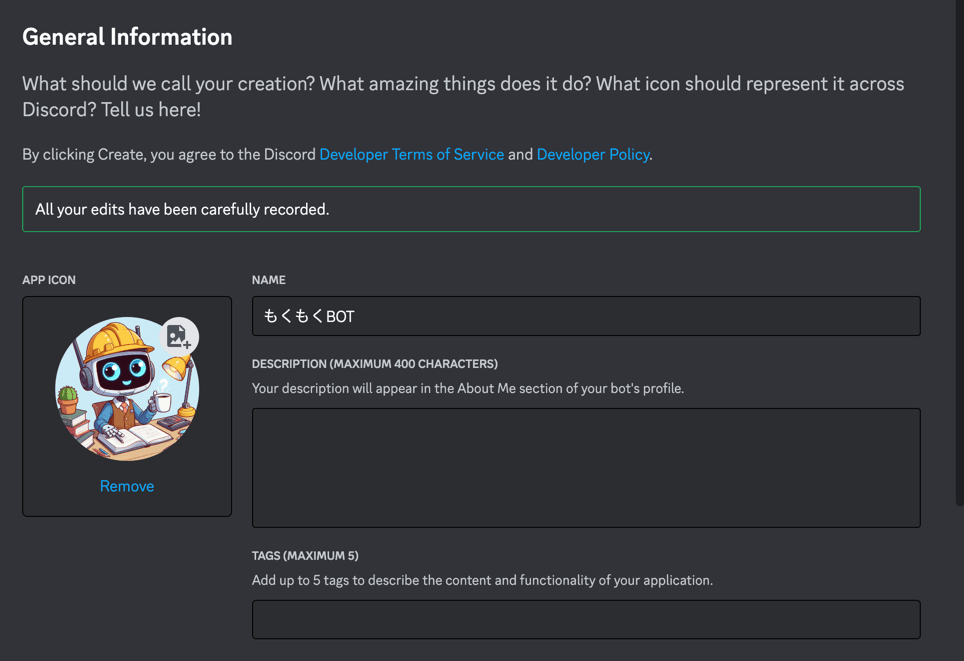Click the Add up to 5 tags hint
Image resolution: width=964 pixels, height=661 pixels.
coord(483,580)
